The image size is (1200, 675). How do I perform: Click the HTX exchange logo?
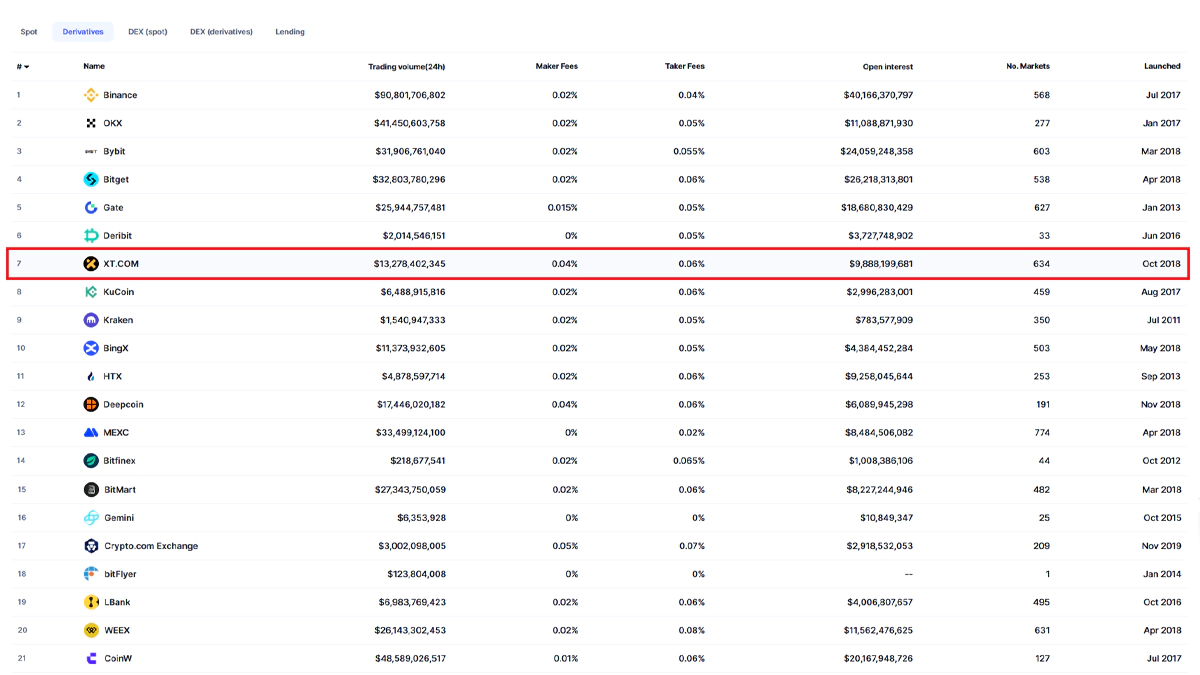click(91, 376)
